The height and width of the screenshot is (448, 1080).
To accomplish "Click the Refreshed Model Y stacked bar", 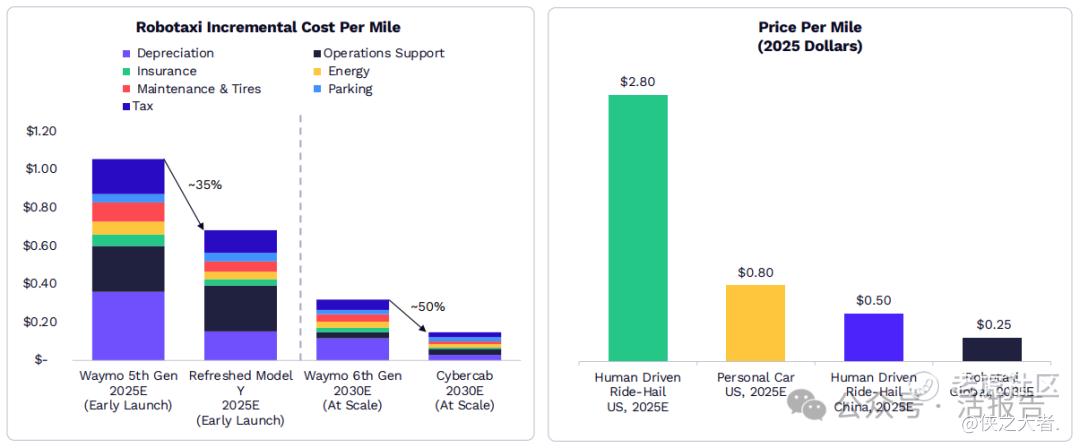I will point(240,295).
